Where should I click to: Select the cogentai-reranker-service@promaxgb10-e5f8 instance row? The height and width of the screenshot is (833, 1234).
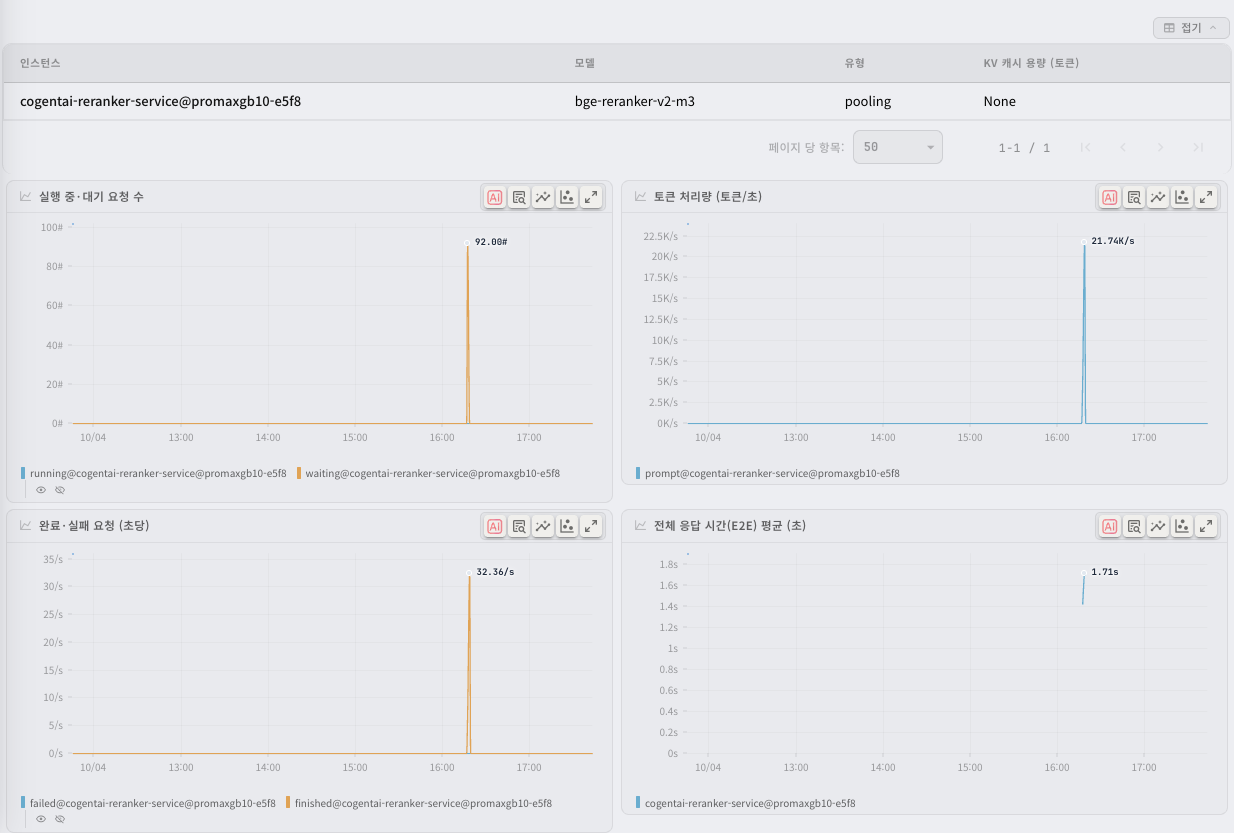click(x=617, y=101)
